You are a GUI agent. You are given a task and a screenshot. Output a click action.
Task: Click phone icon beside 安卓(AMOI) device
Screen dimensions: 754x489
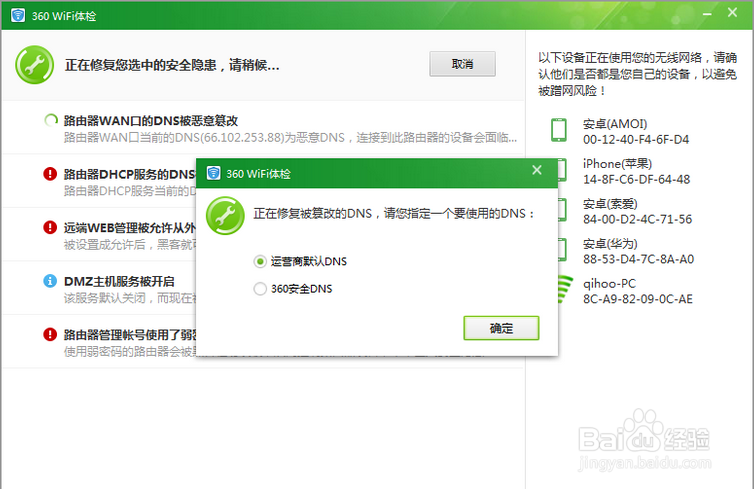(559, 130)
